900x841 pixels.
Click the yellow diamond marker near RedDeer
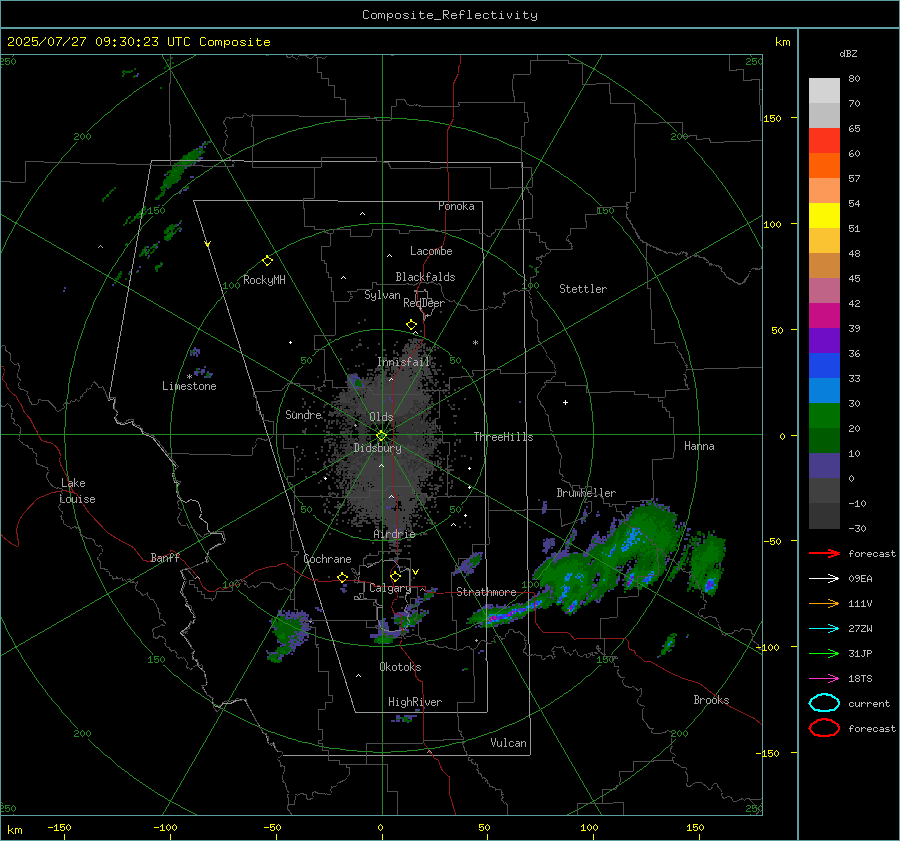[411, 325]
